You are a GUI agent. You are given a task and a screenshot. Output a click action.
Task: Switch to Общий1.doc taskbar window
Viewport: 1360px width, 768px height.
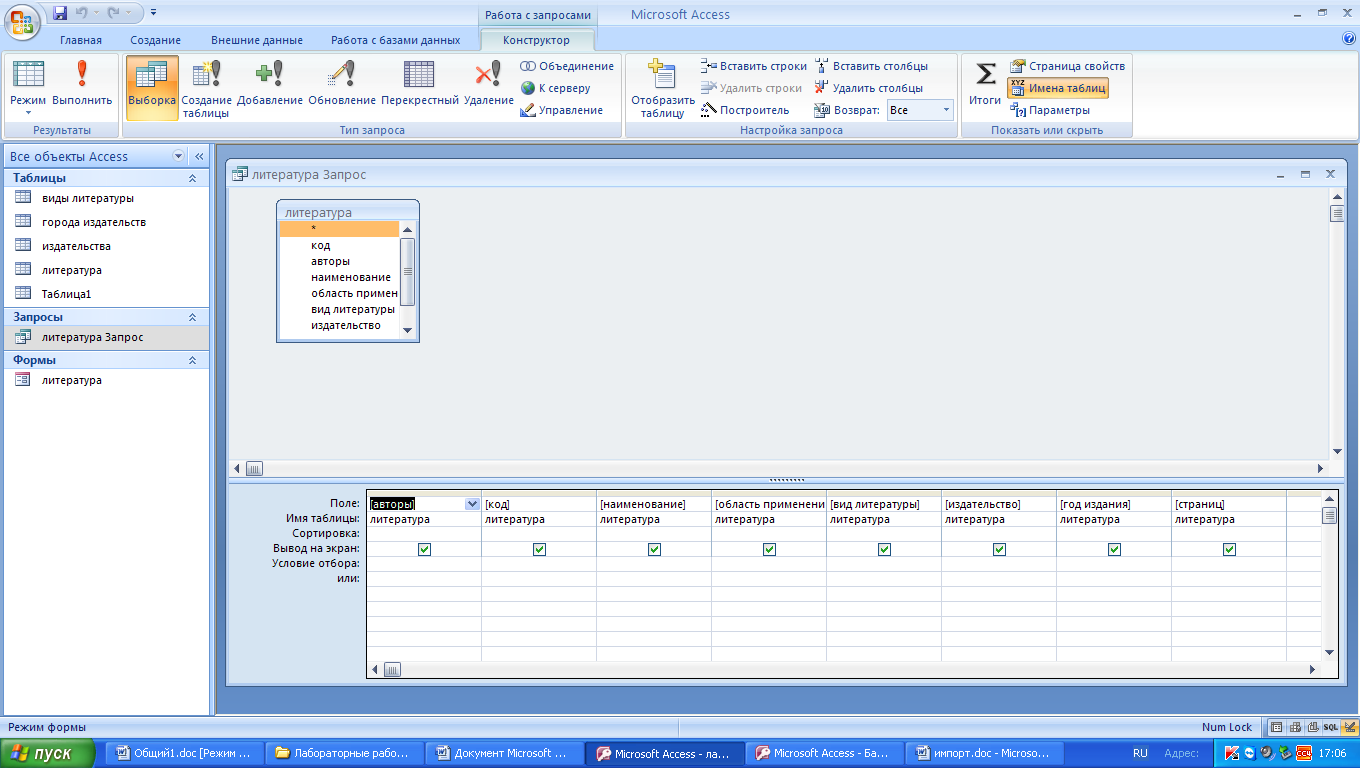click(186, 754)
